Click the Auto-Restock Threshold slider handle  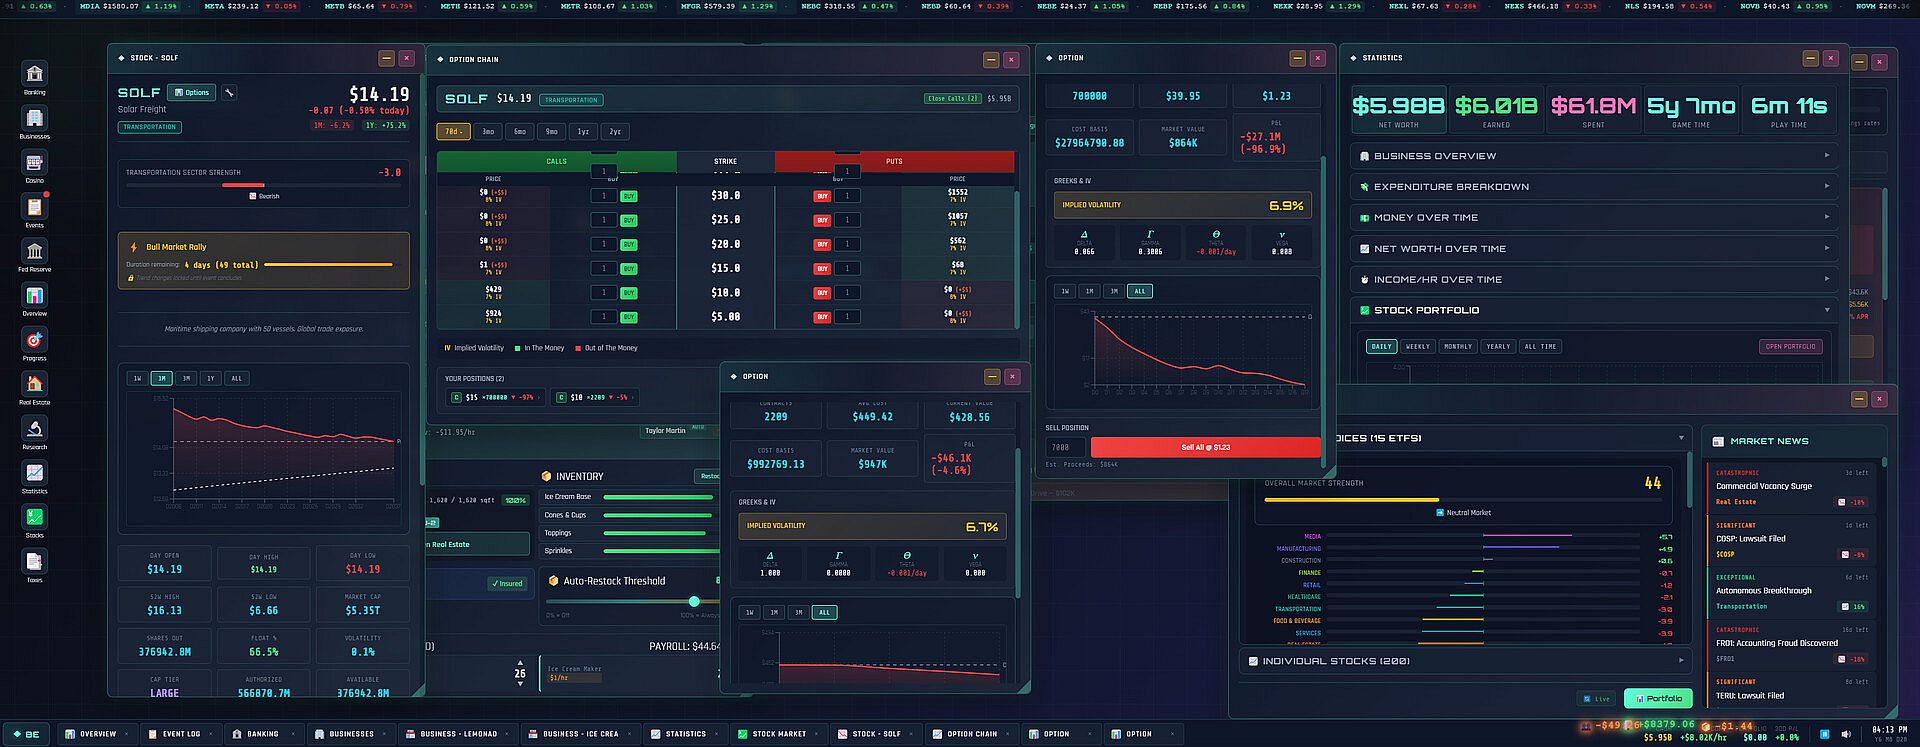pyautogui.click(x=694, y=602)
